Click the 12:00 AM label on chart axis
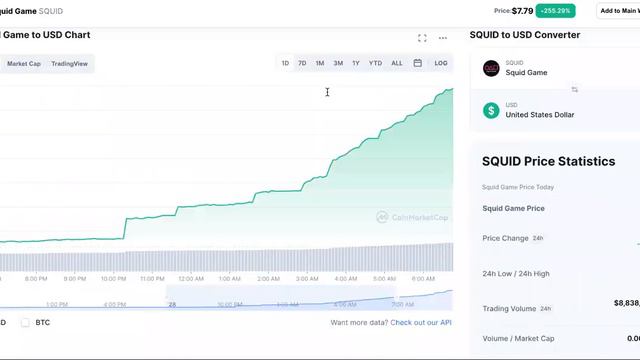Viewport: 640px width, 360px height. coord(191,279)
